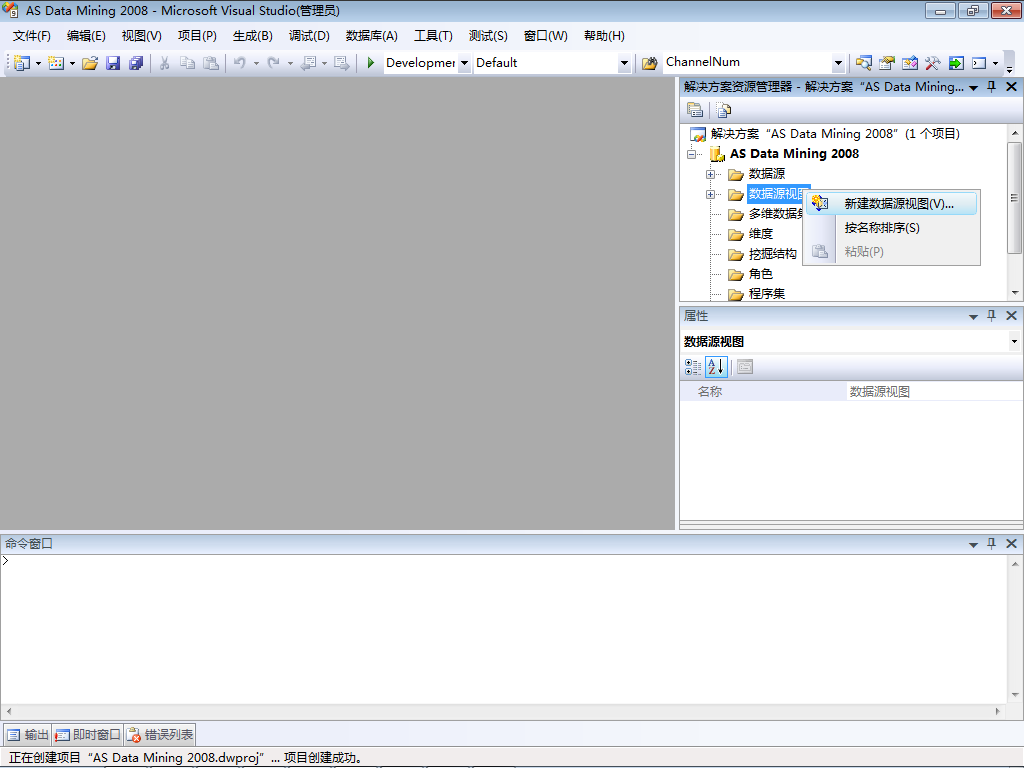Click the Navigate Backward icon
The image size is (1024, 768).
click(x=308, y=63)
